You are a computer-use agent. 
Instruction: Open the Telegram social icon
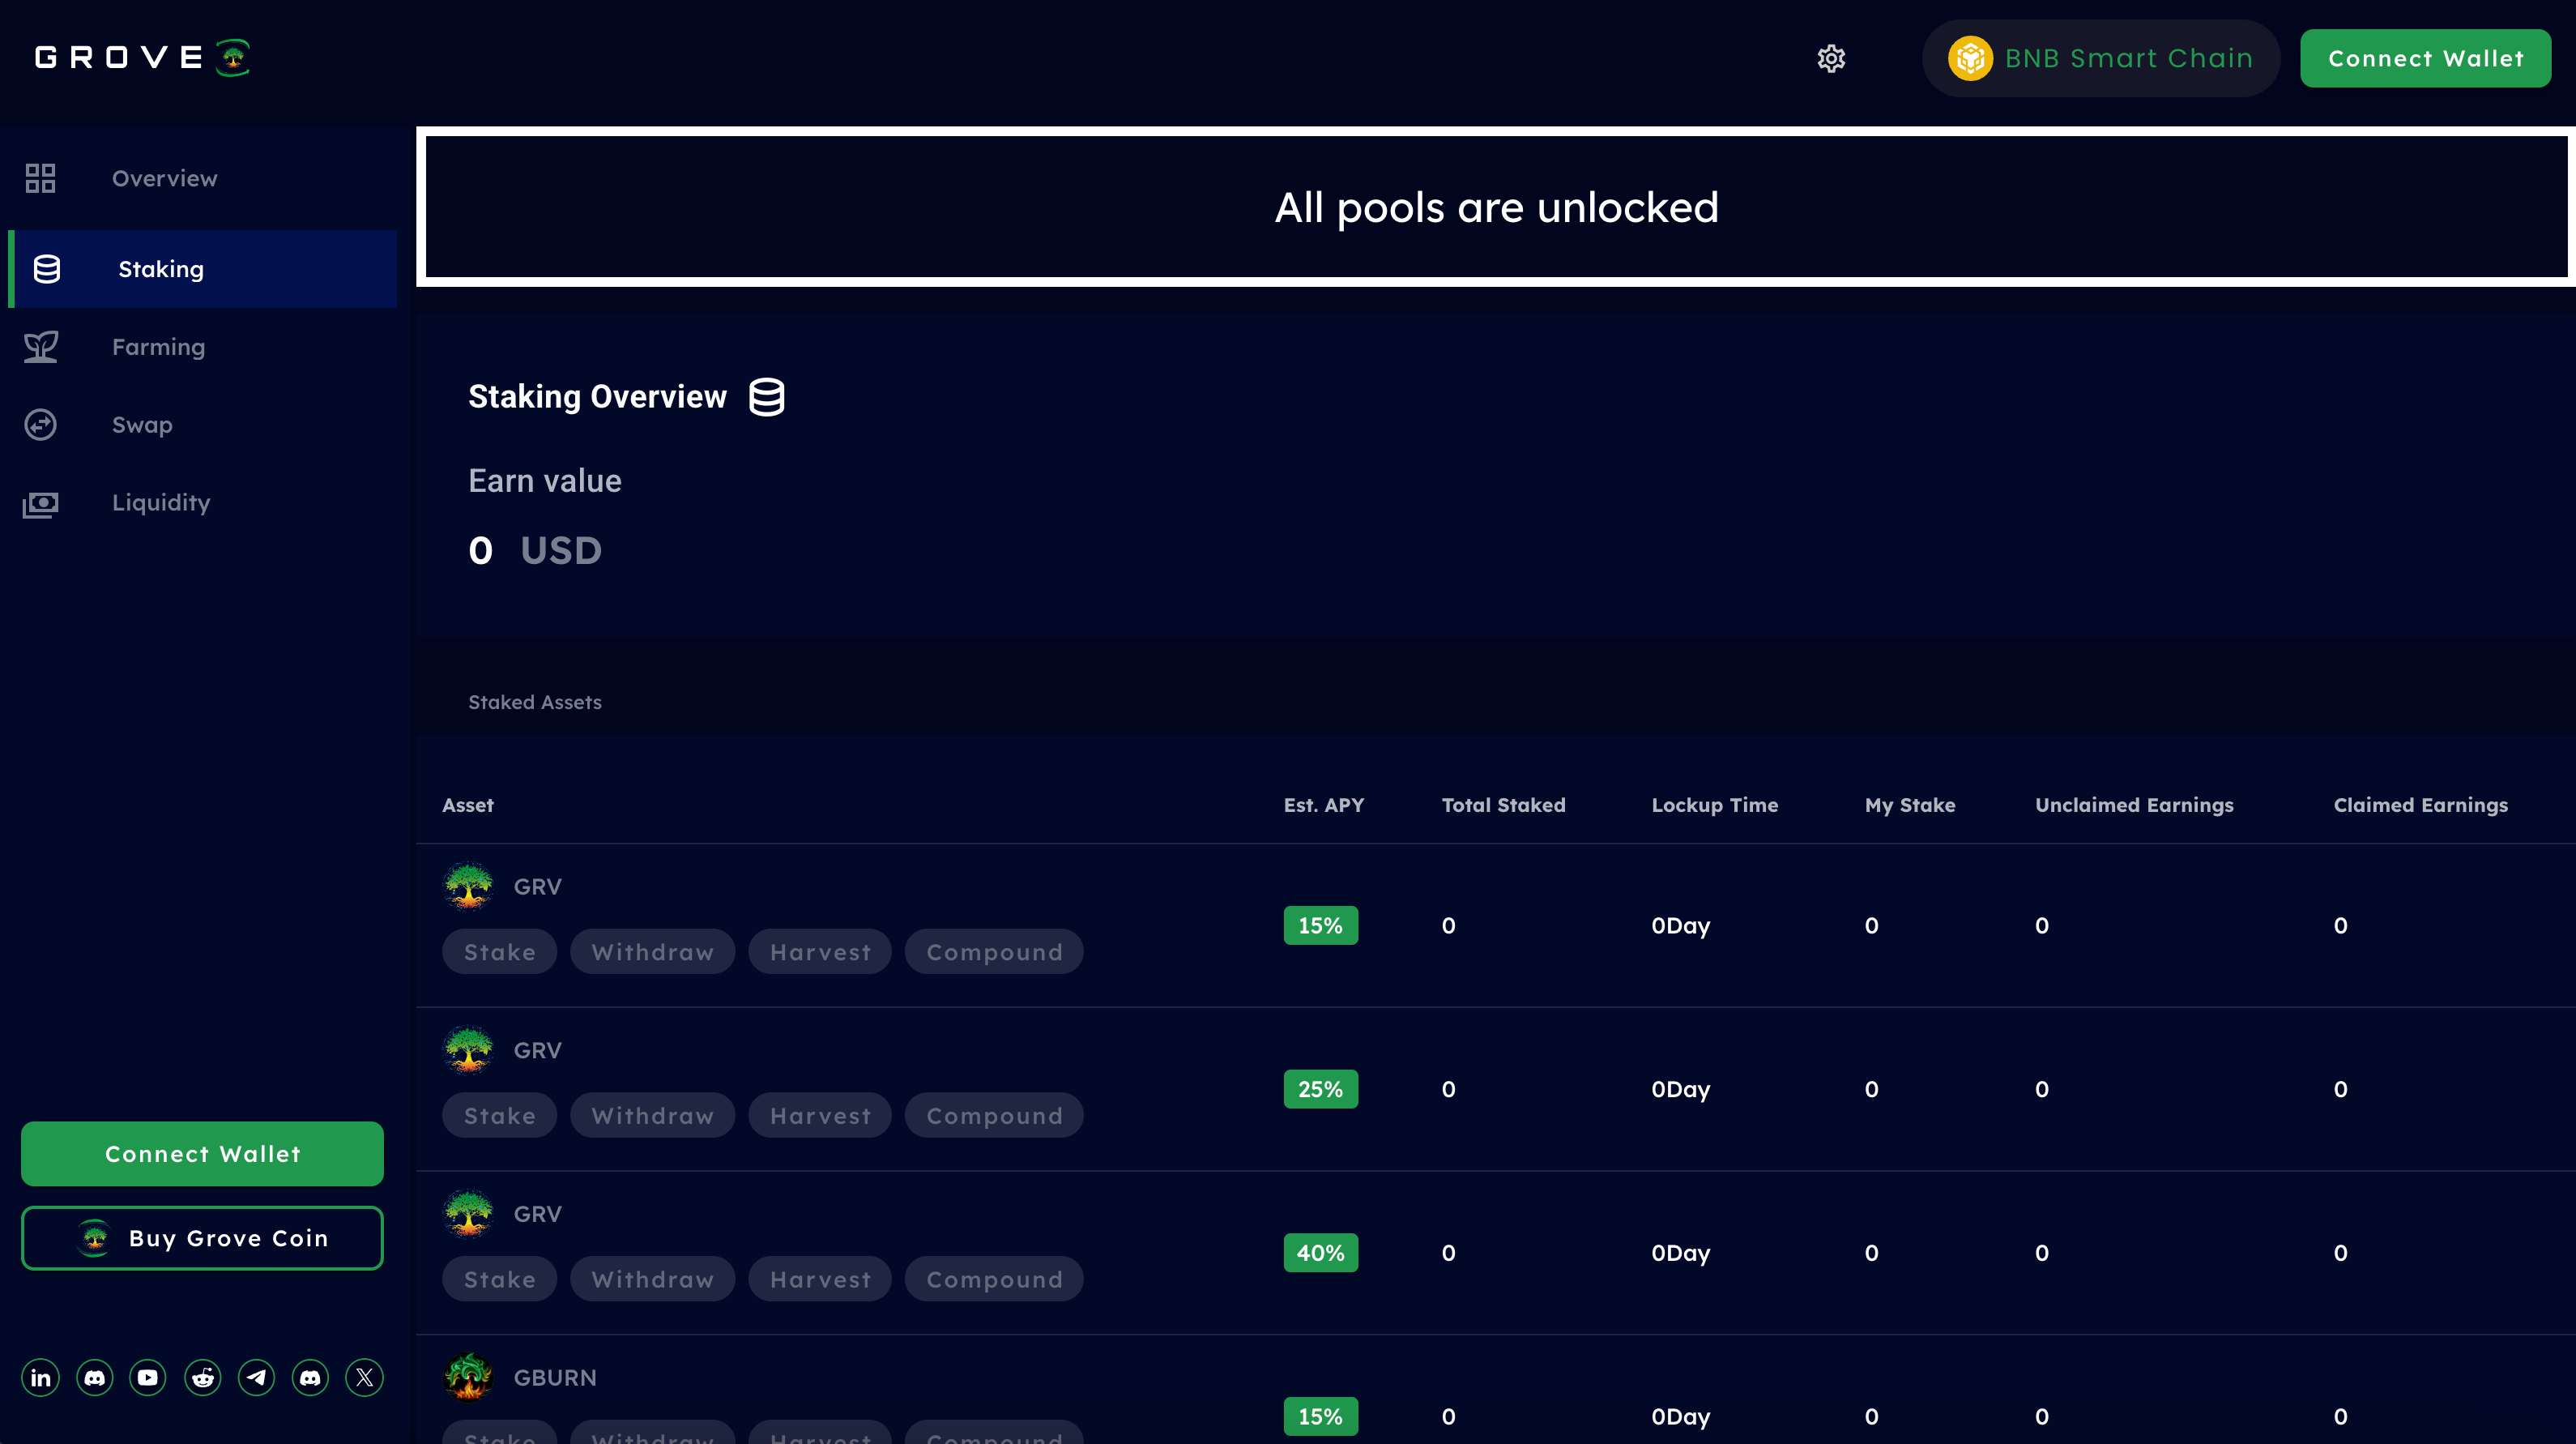click(256, 1378)
